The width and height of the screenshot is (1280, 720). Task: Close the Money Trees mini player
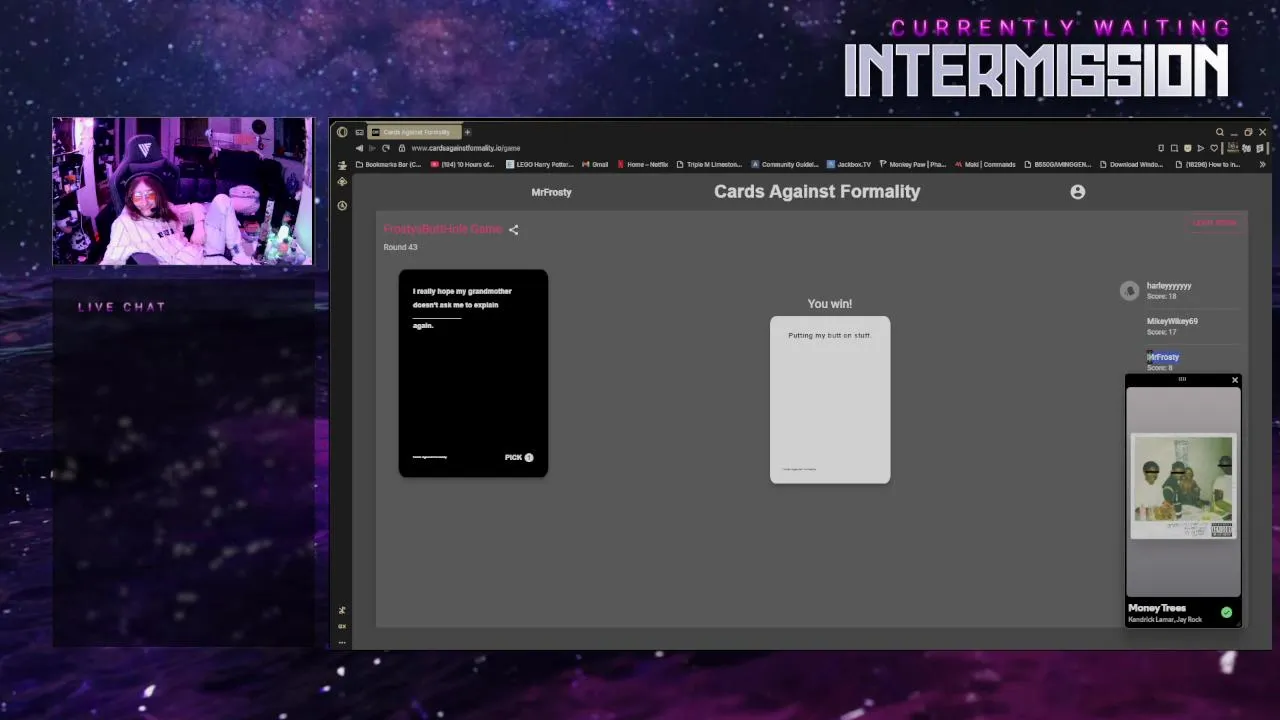[1234, 380]
